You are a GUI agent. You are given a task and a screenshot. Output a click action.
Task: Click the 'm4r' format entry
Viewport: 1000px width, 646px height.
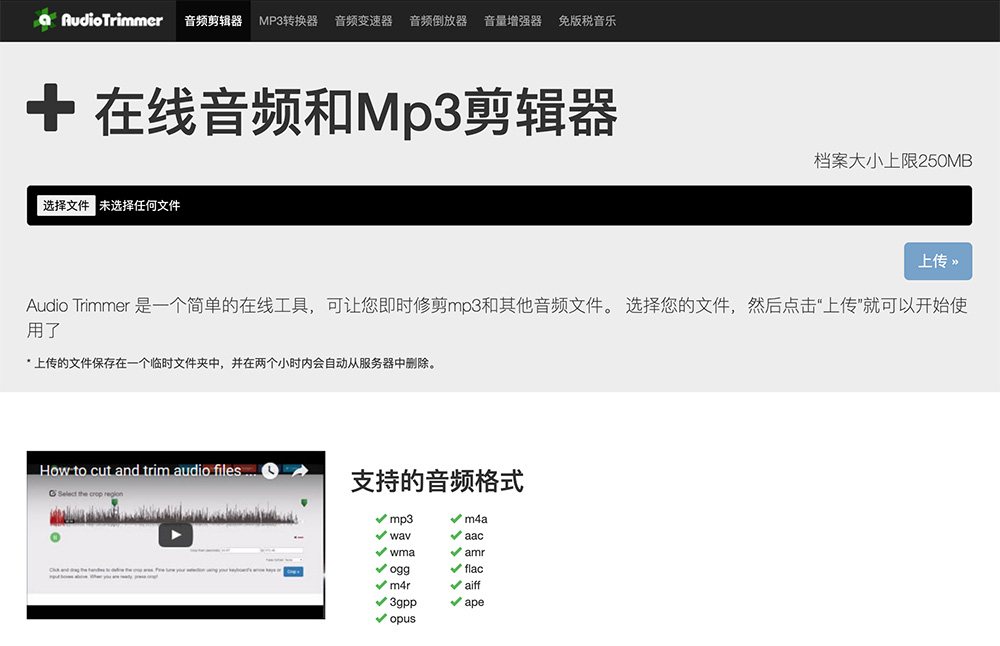(x=393, y=585)
